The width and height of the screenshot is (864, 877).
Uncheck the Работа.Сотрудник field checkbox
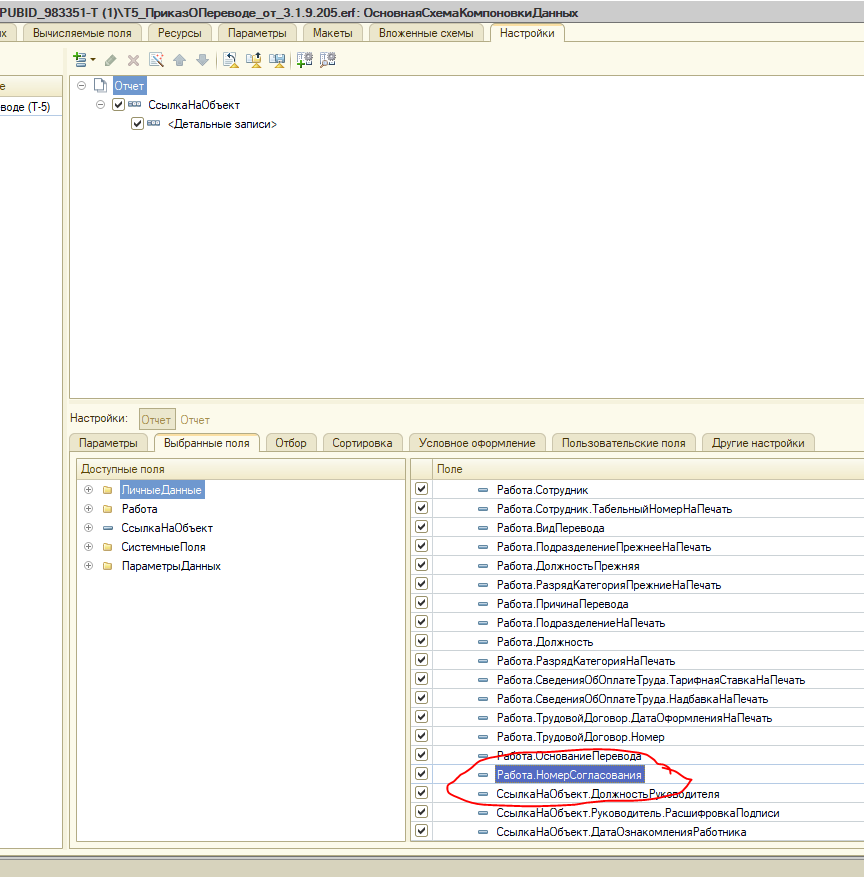[x=422, y=489]
